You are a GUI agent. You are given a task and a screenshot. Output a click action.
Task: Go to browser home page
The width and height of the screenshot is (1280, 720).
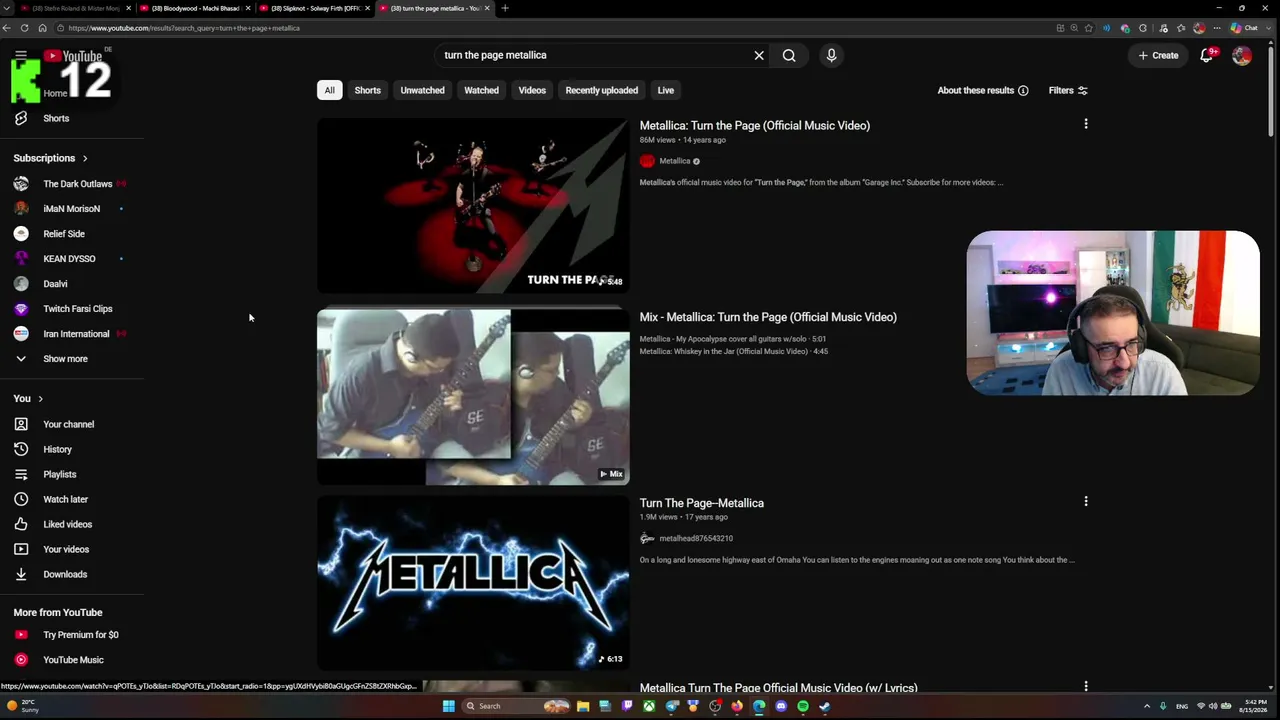pyautogui.click(x=42, y=28)
